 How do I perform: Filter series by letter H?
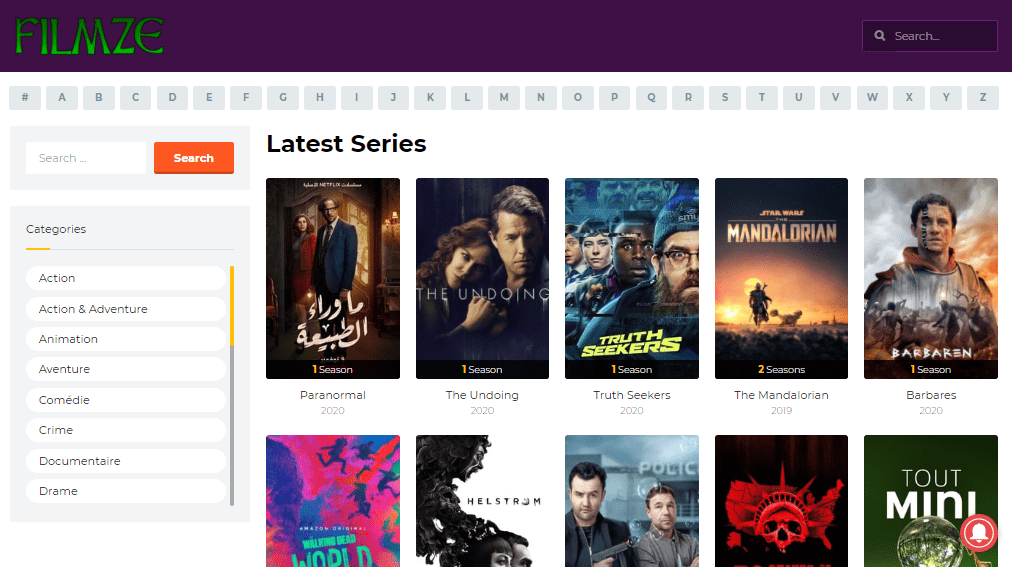[x=319, y=97]
